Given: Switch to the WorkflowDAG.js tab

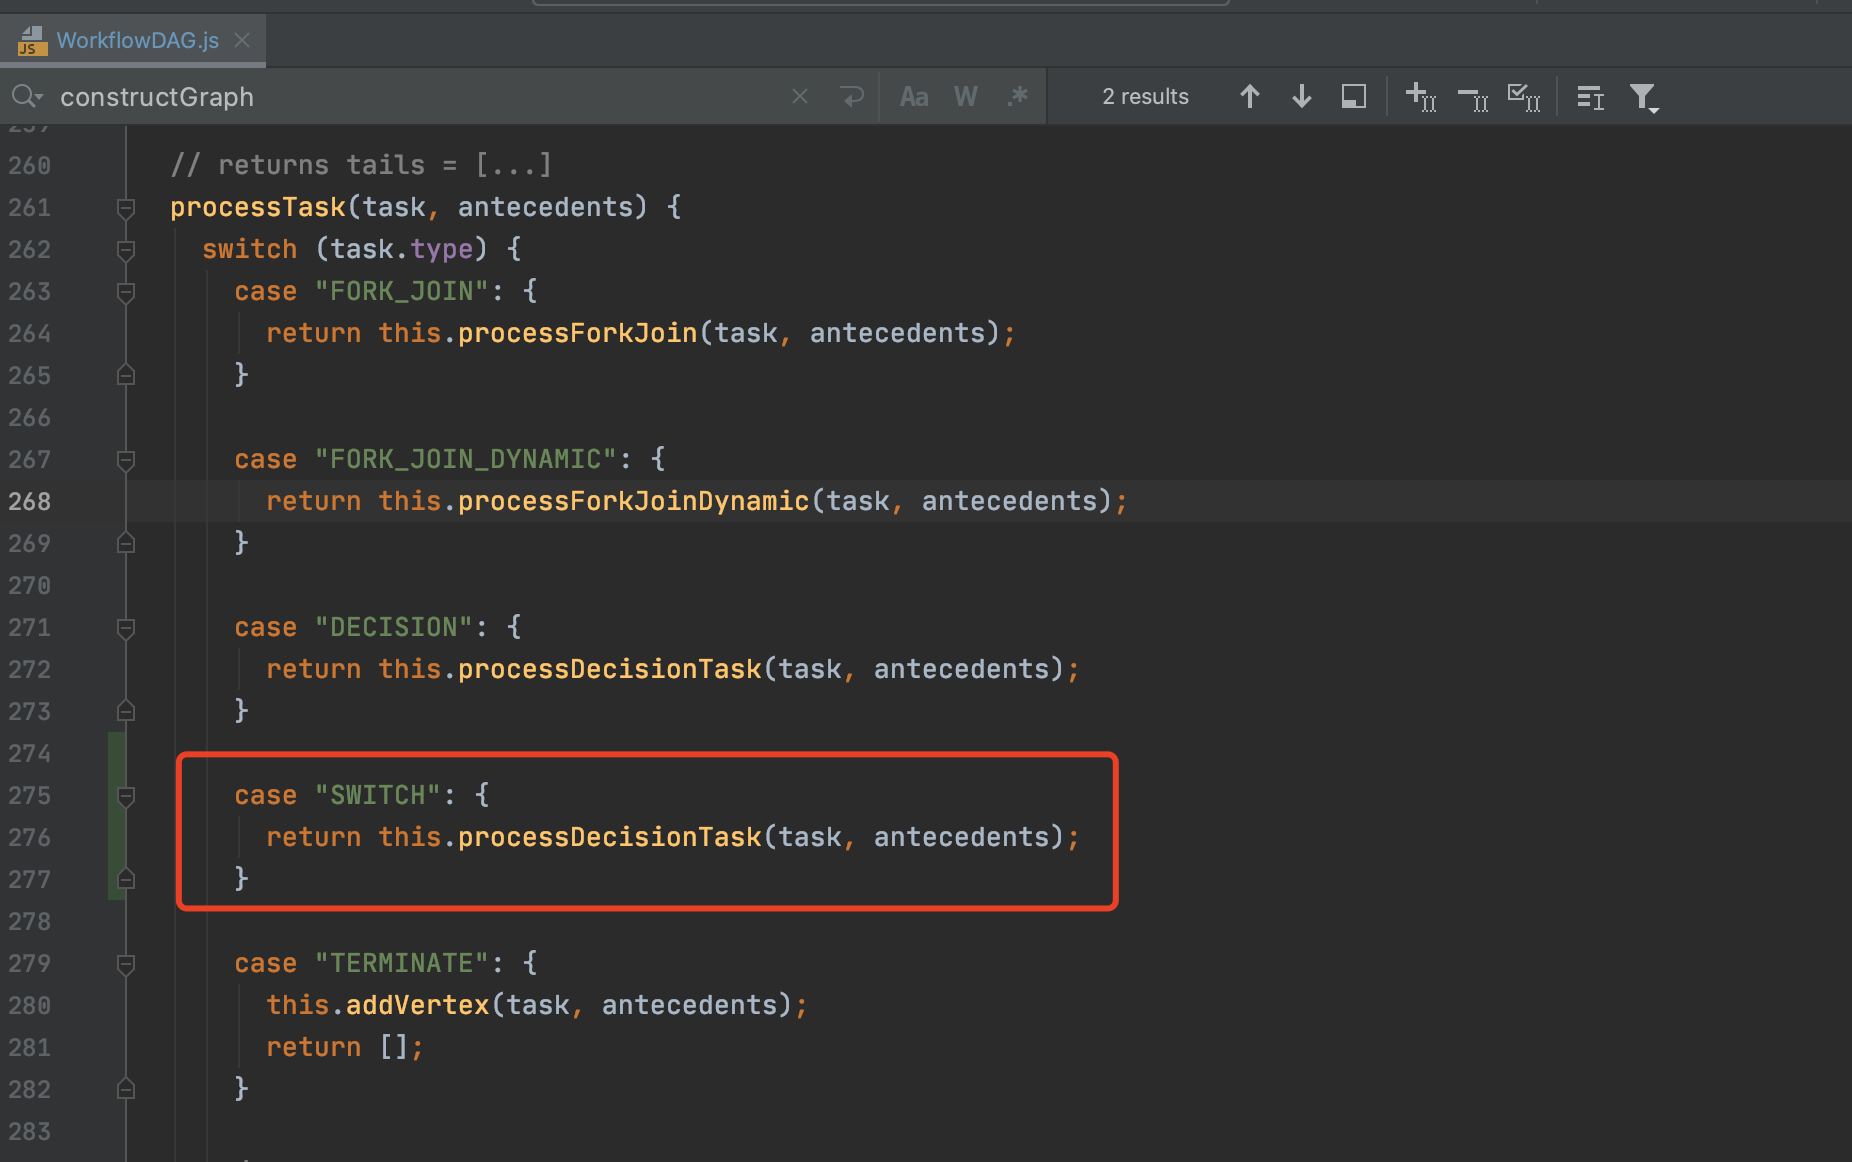Looking at the screenshot, I should (x=137, y=40).
